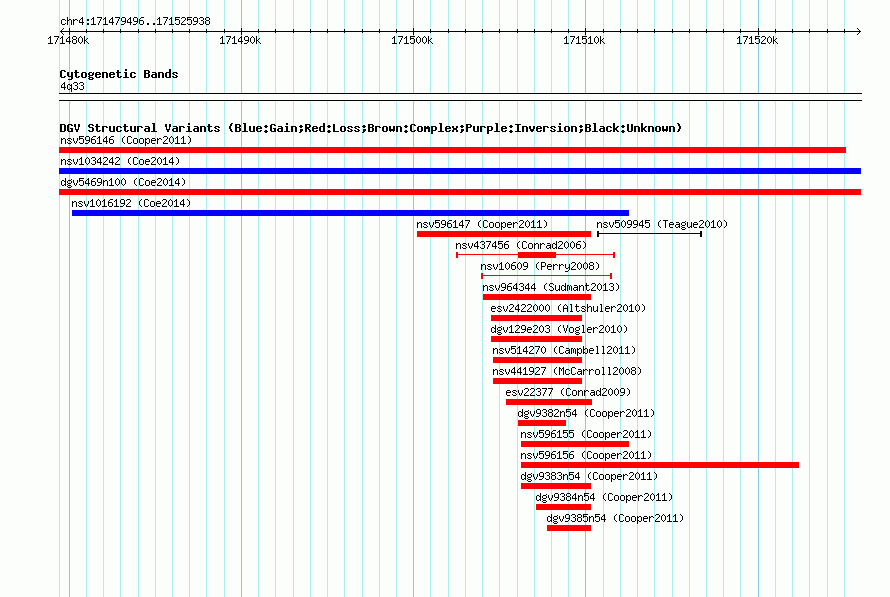Open the nsv596147 (Cooper2011) label
The image size is (890, 597).
pyautogui.click(x=482, y=224)
